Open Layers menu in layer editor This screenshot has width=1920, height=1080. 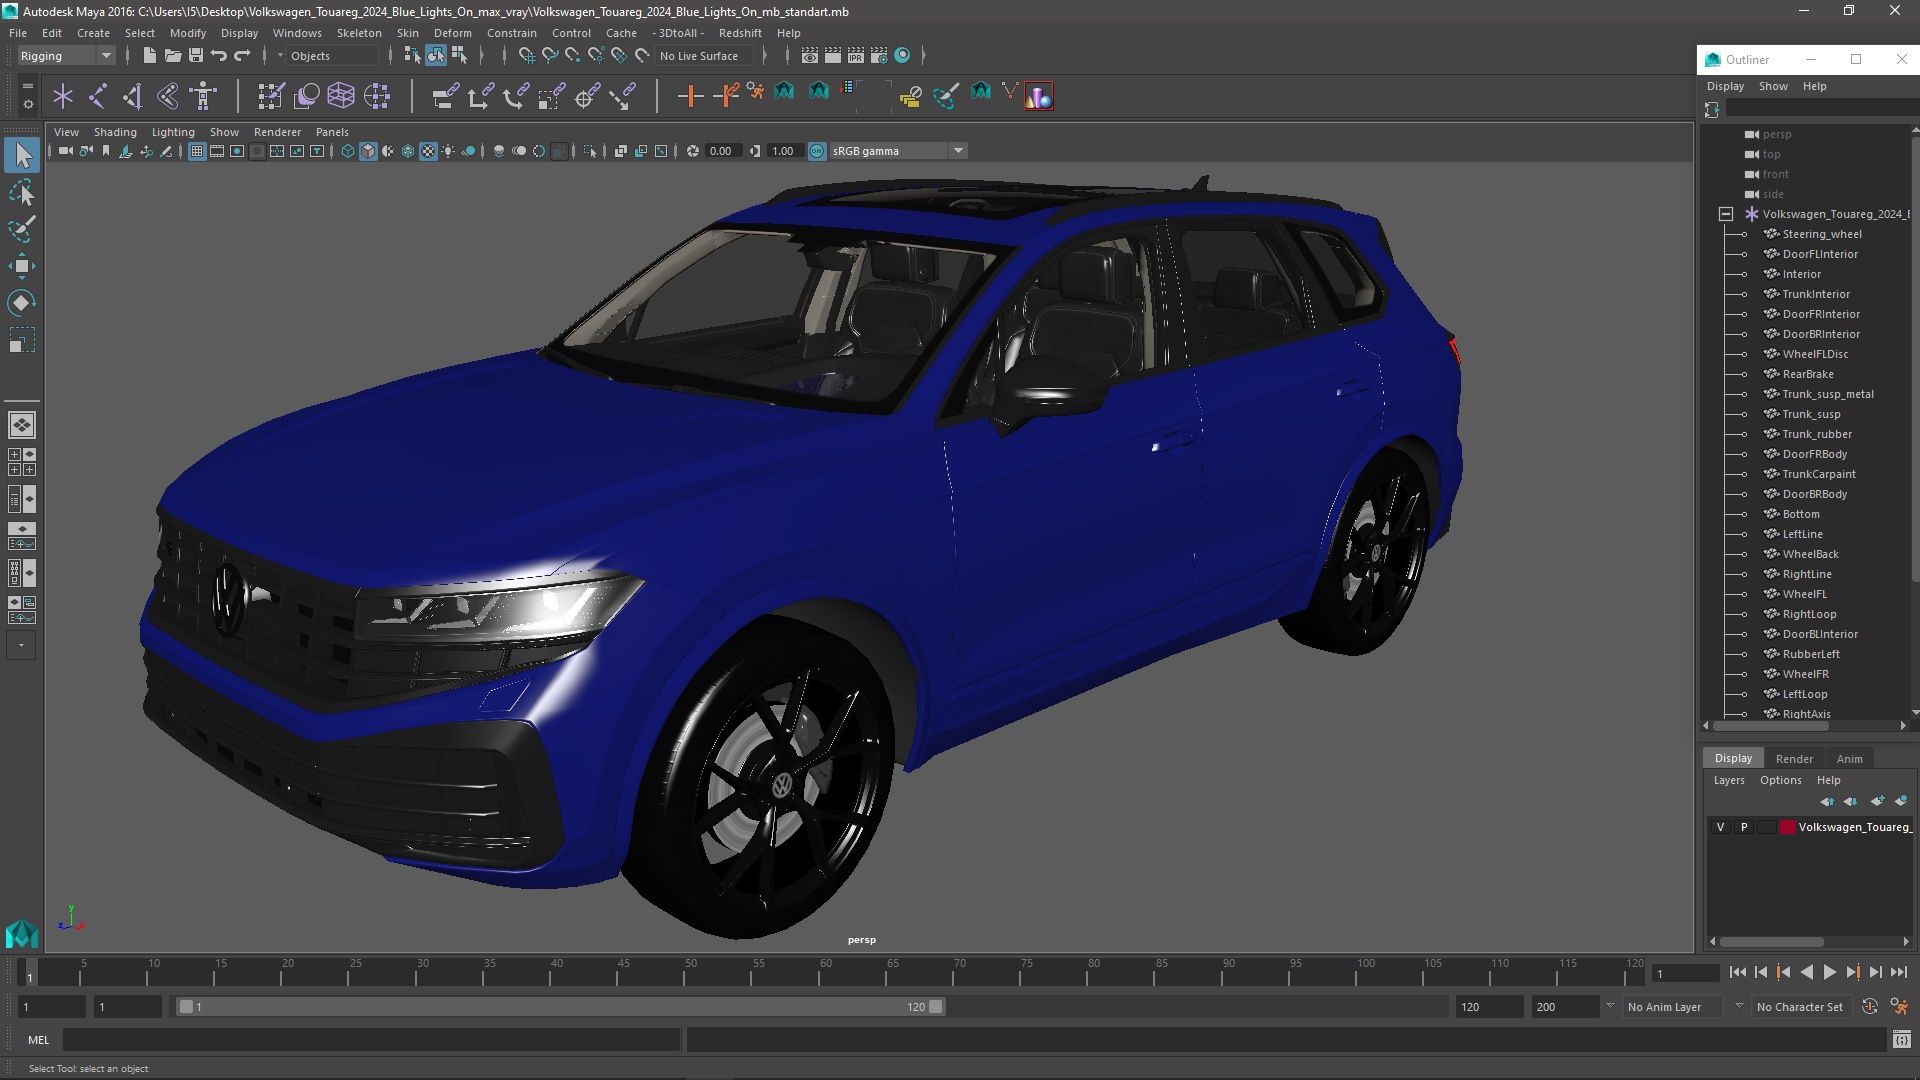tap(1728, 780)
